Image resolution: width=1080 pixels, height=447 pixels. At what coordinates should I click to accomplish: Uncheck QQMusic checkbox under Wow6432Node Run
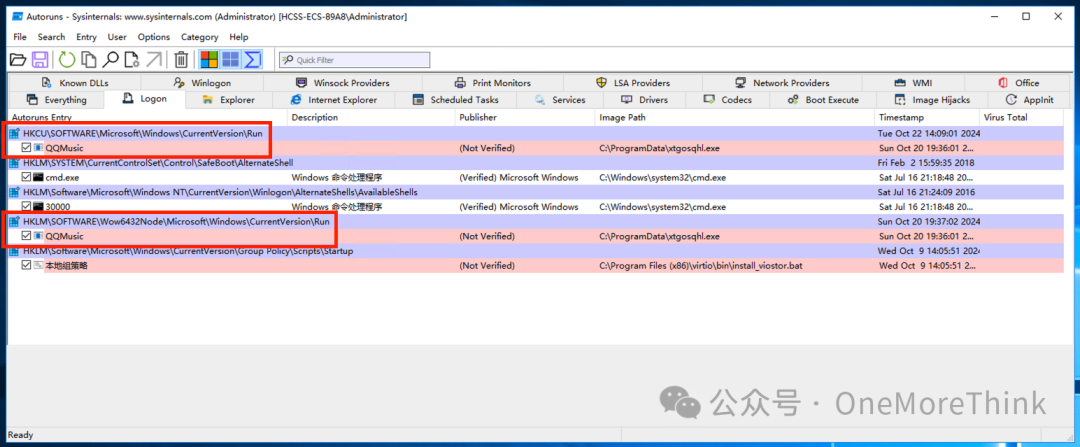26,236
